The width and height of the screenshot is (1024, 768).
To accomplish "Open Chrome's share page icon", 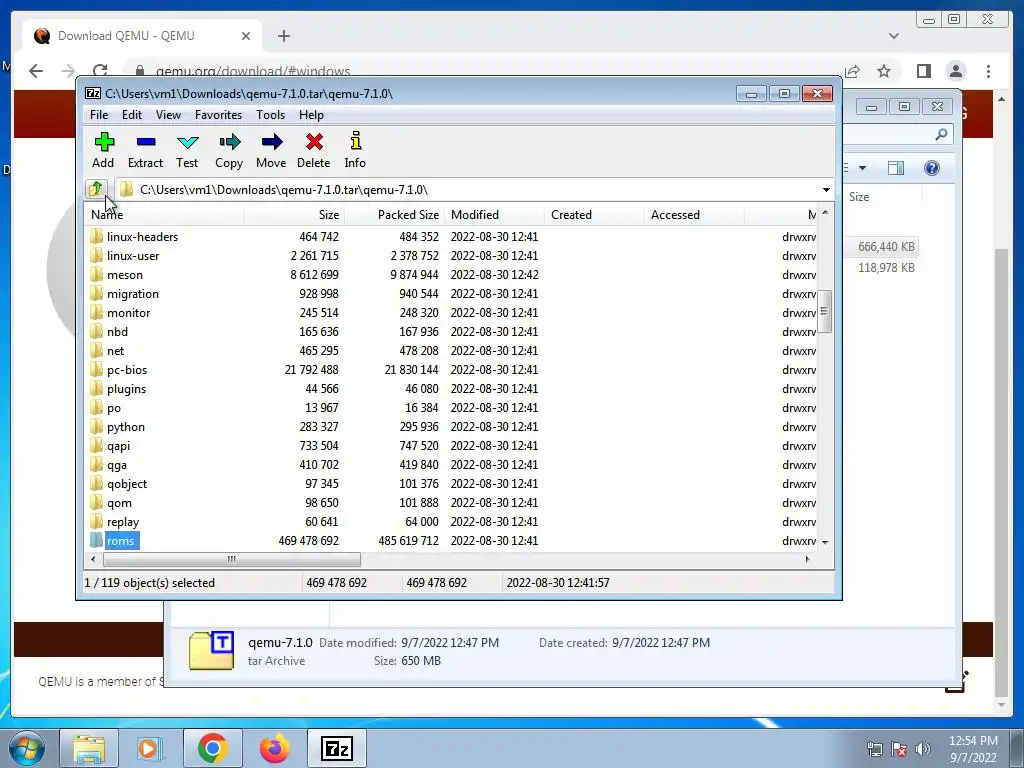I will point(852,71).
